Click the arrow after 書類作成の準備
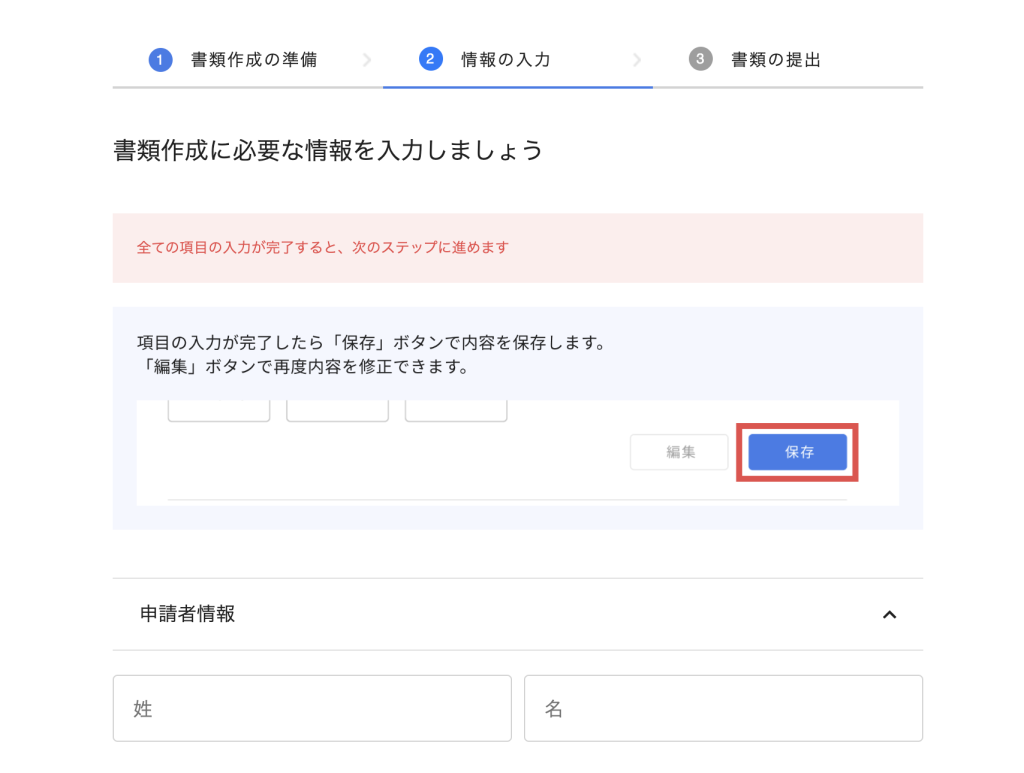This screenshot has height=773, width=1024. 367,60
